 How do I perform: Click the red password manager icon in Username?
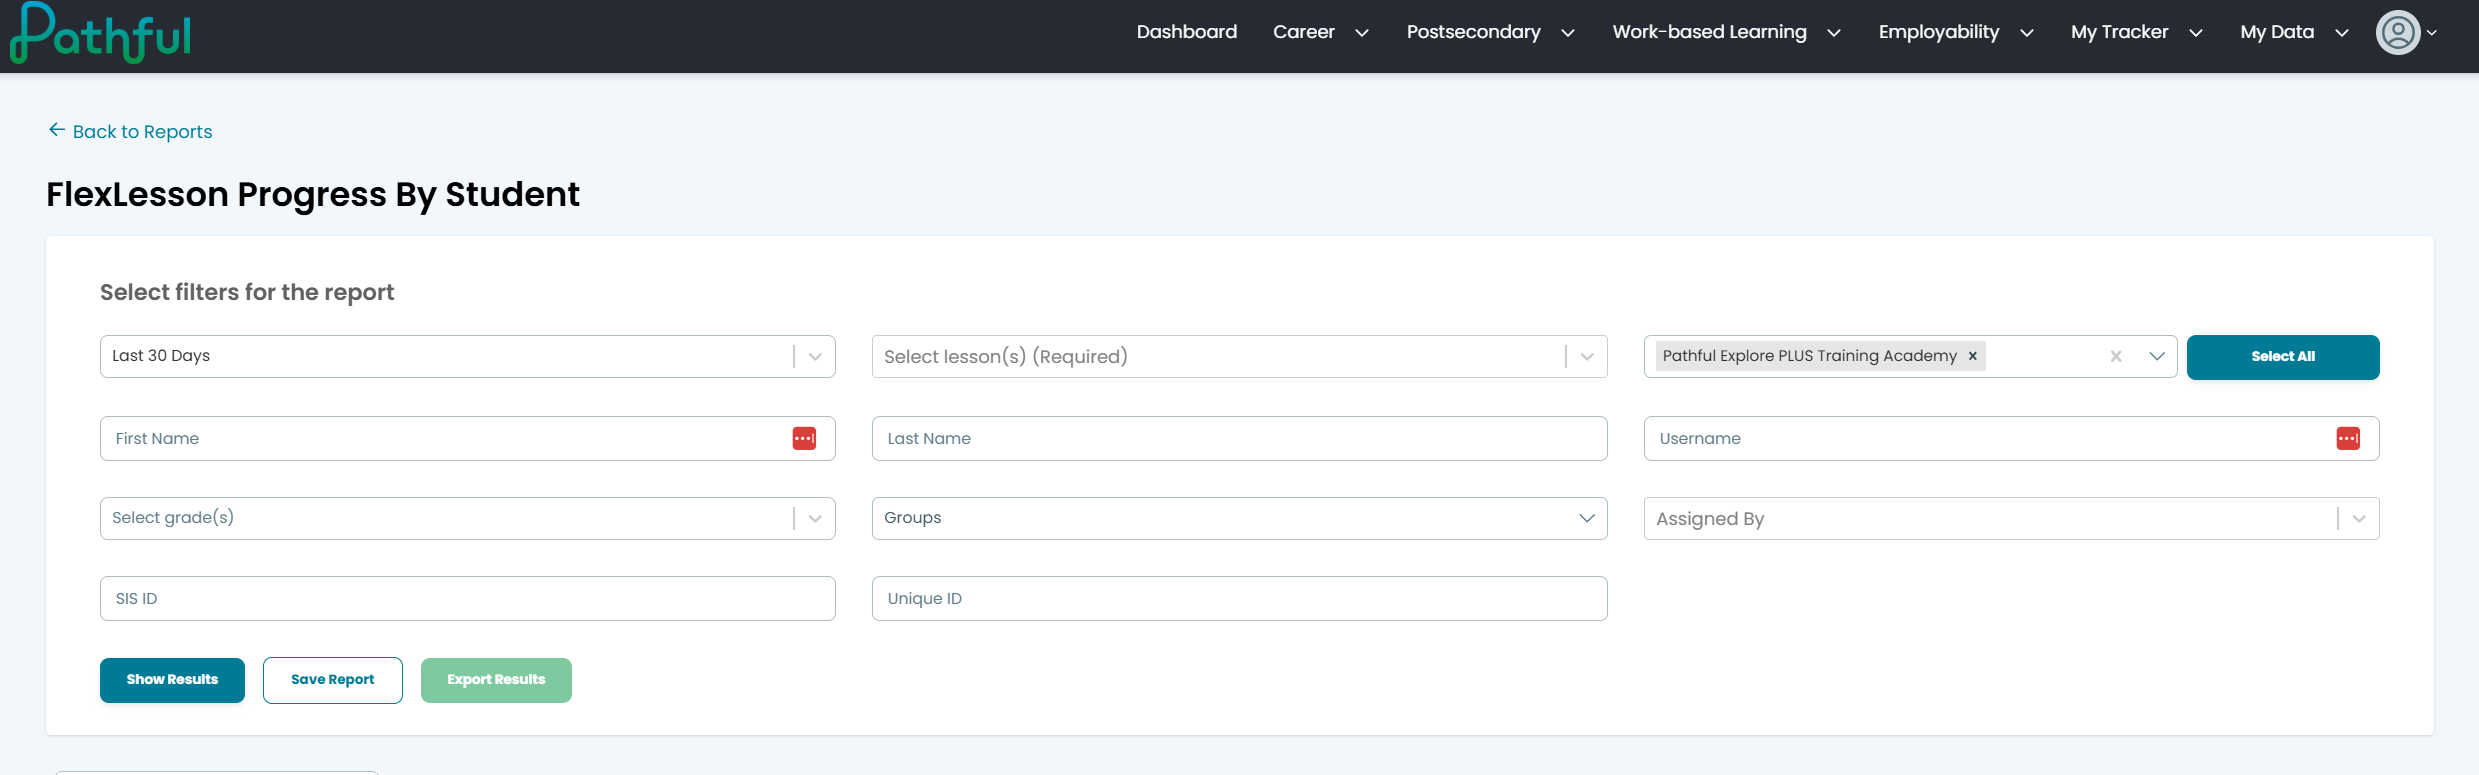pos(2348,438)
